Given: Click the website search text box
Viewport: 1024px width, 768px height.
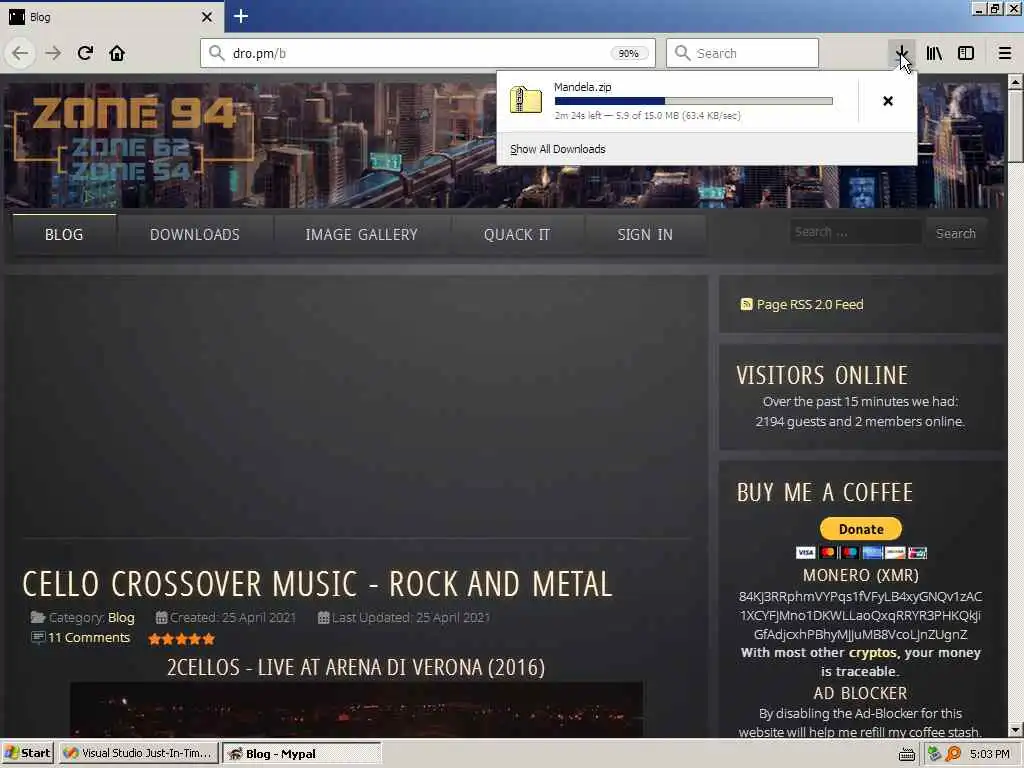Looking at the screenshot, I should pos(856,232).
